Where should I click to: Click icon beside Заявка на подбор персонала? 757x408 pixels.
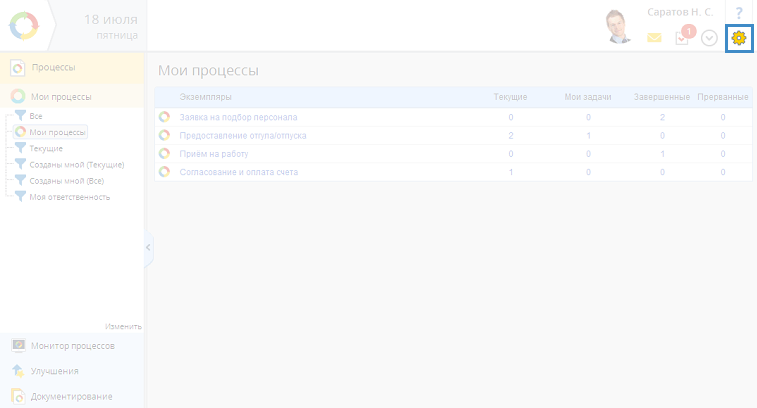point(165,117)
